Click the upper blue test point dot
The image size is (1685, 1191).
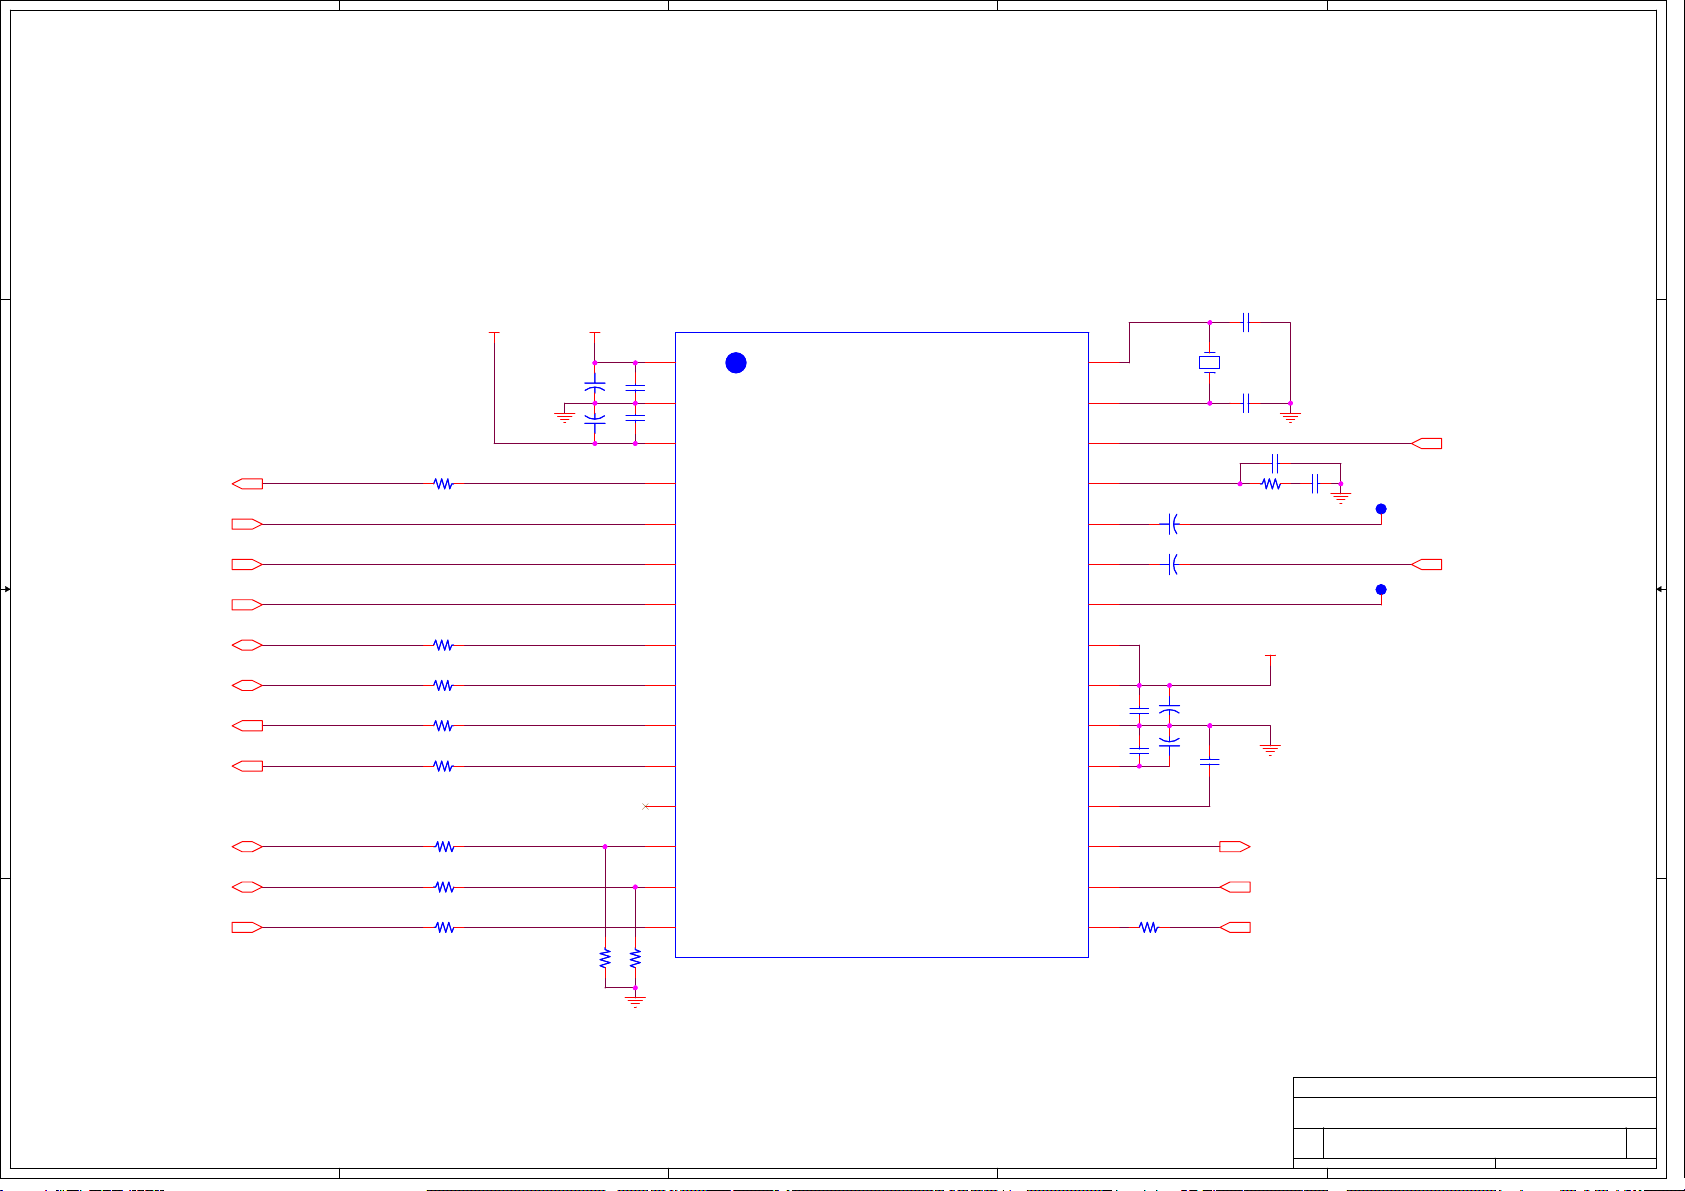coord(1381,509)
